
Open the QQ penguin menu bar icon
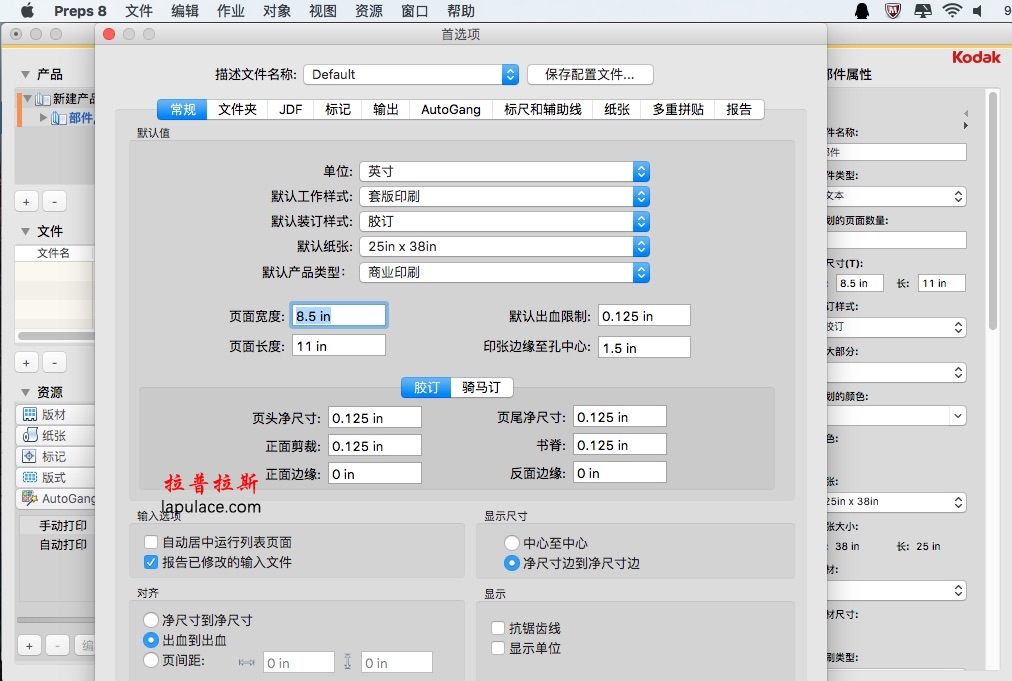click(x=862, y=11)
